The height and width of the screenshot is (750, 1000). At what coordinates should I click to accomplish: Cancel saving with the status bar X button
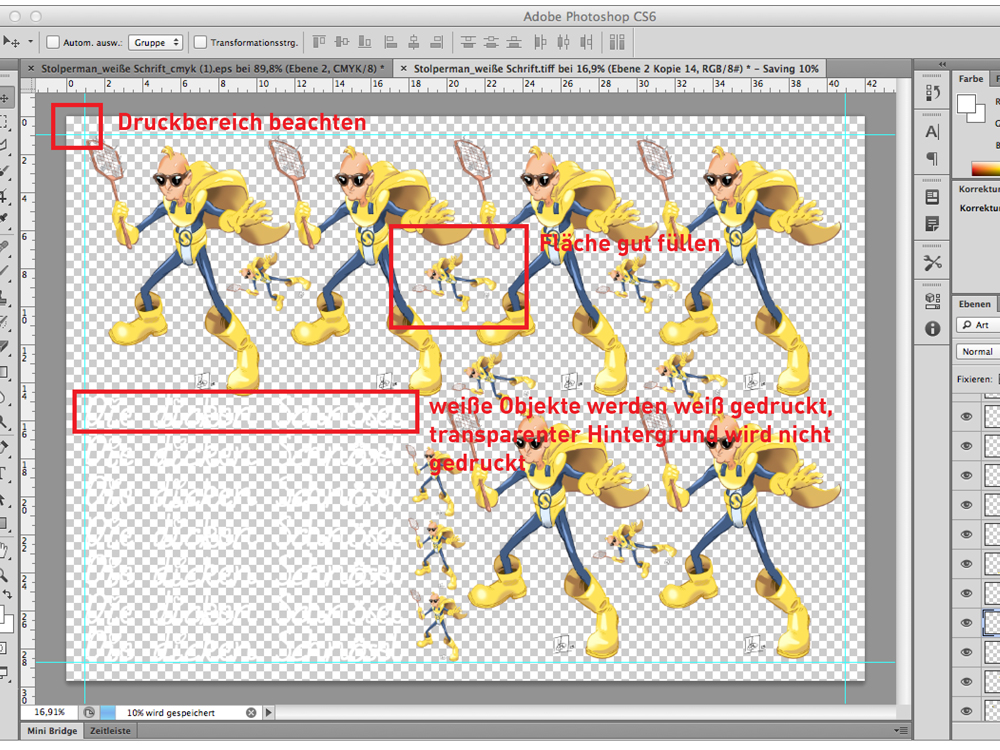click(251, 712)
